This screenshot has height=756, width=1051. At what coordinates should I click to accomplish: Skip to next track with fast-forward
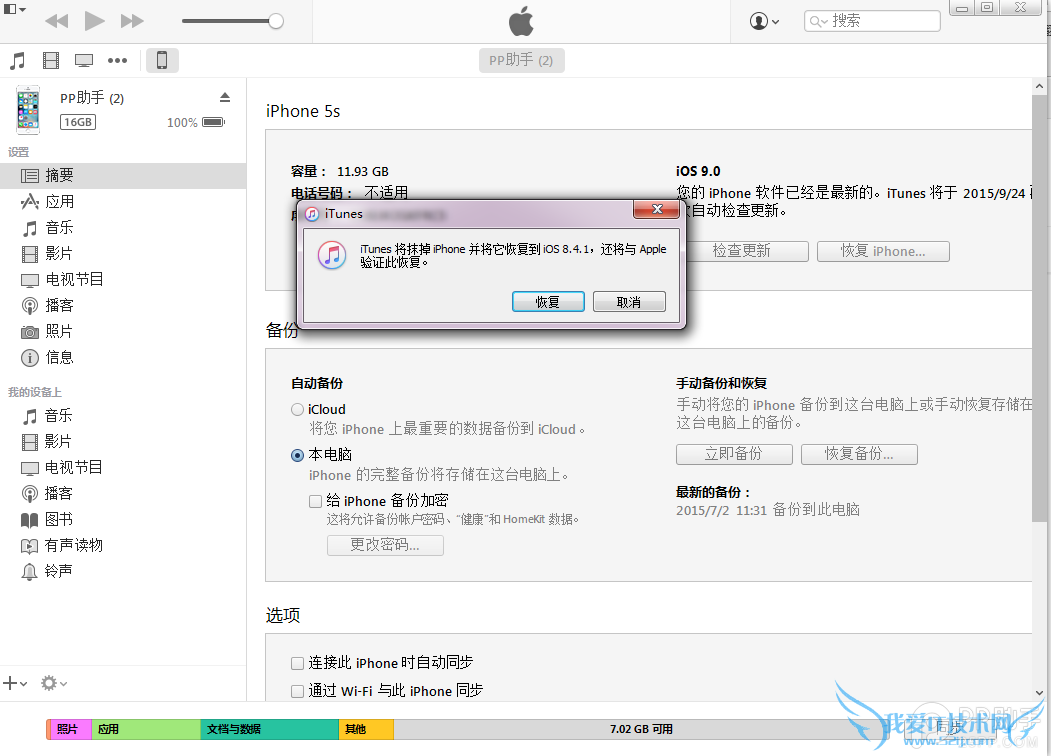(131, 21)
